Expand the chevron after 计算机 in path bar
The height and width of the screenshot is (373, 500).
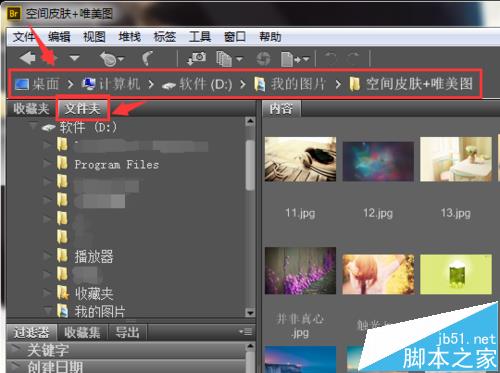coord(151,84)
